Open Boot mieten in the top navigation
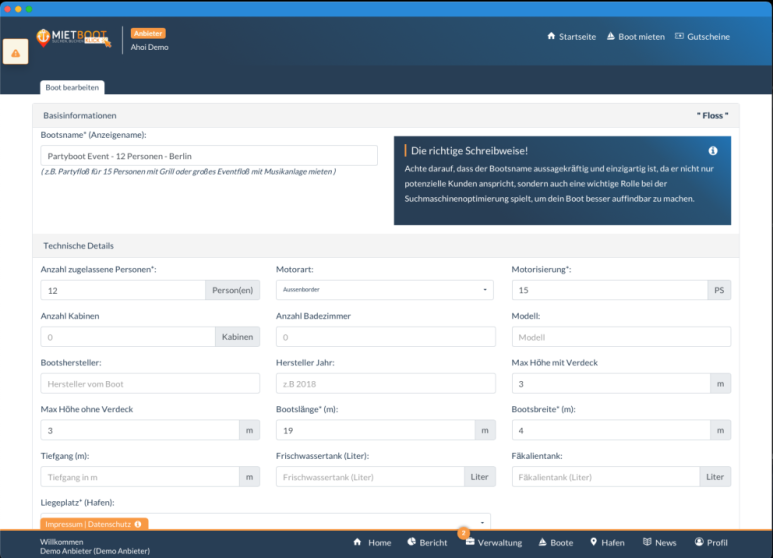 635,37
